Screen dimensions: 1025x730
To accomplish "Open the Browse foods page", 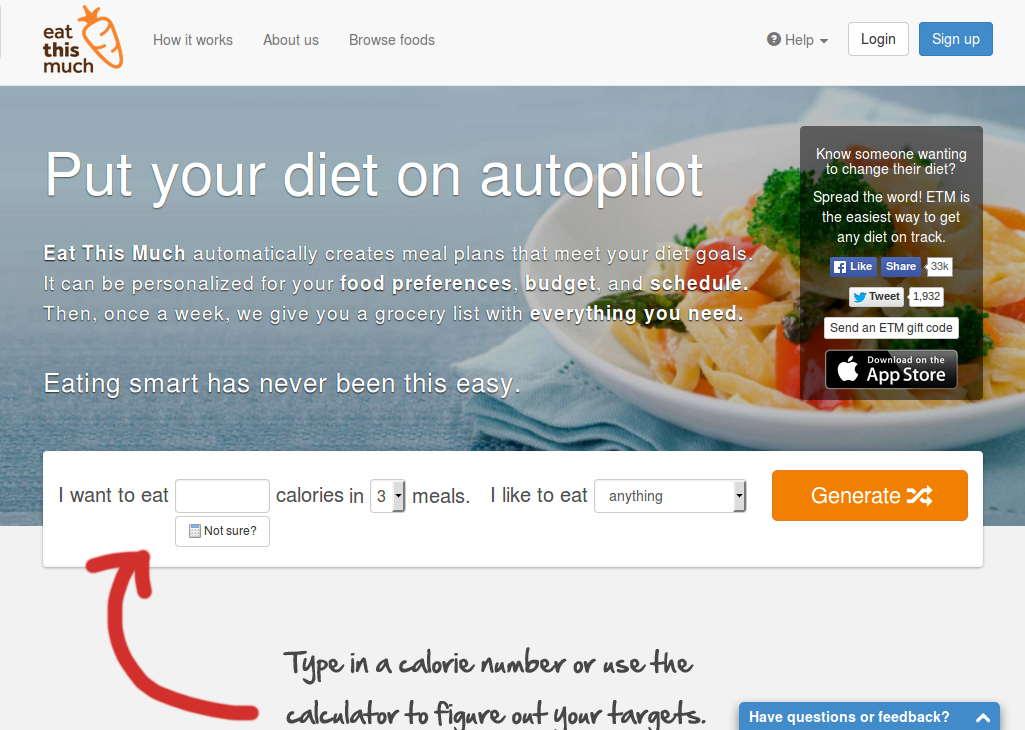I will click(x=392, y=40).
